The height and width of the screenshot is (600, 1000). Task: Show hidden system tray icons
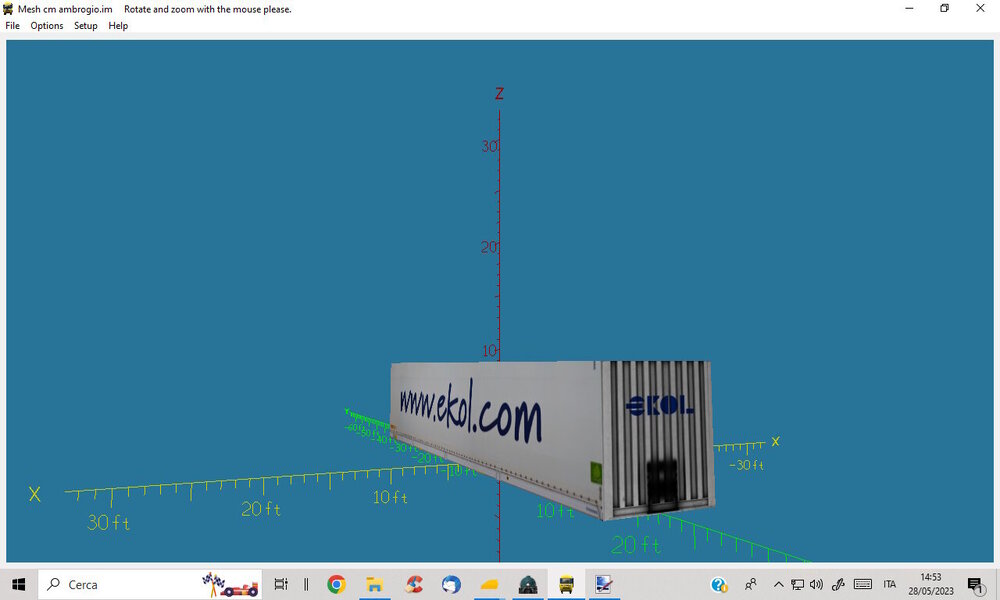778,584
